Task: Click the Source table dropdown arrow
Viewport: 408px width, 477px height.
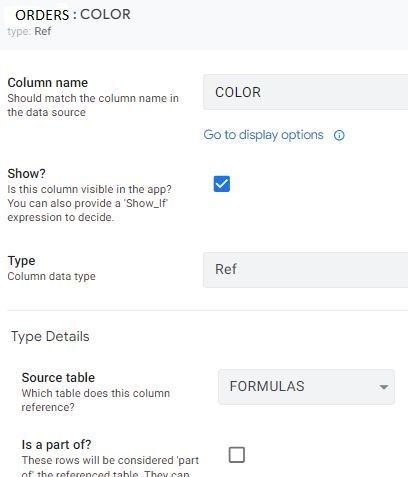Action: pos(384,387)
